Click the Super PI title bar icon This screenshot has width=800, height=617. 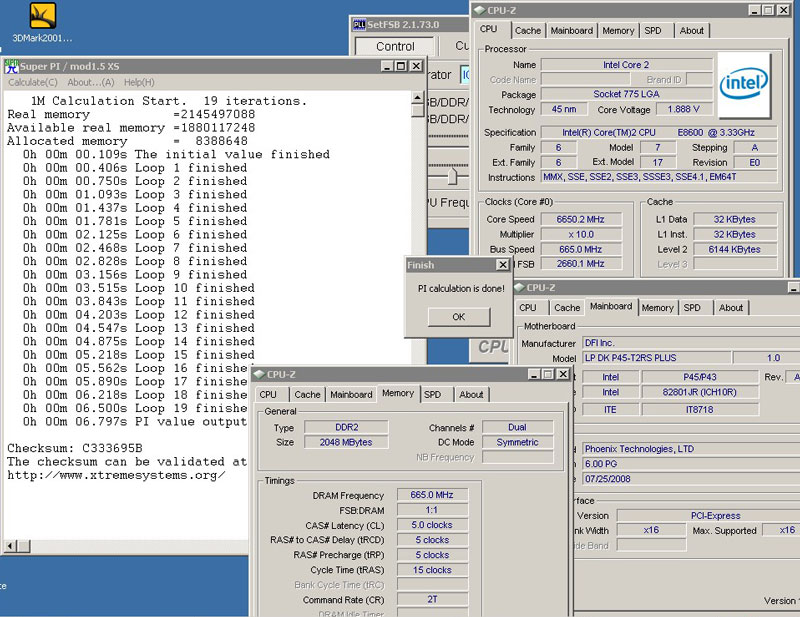[x=12, y=66]
